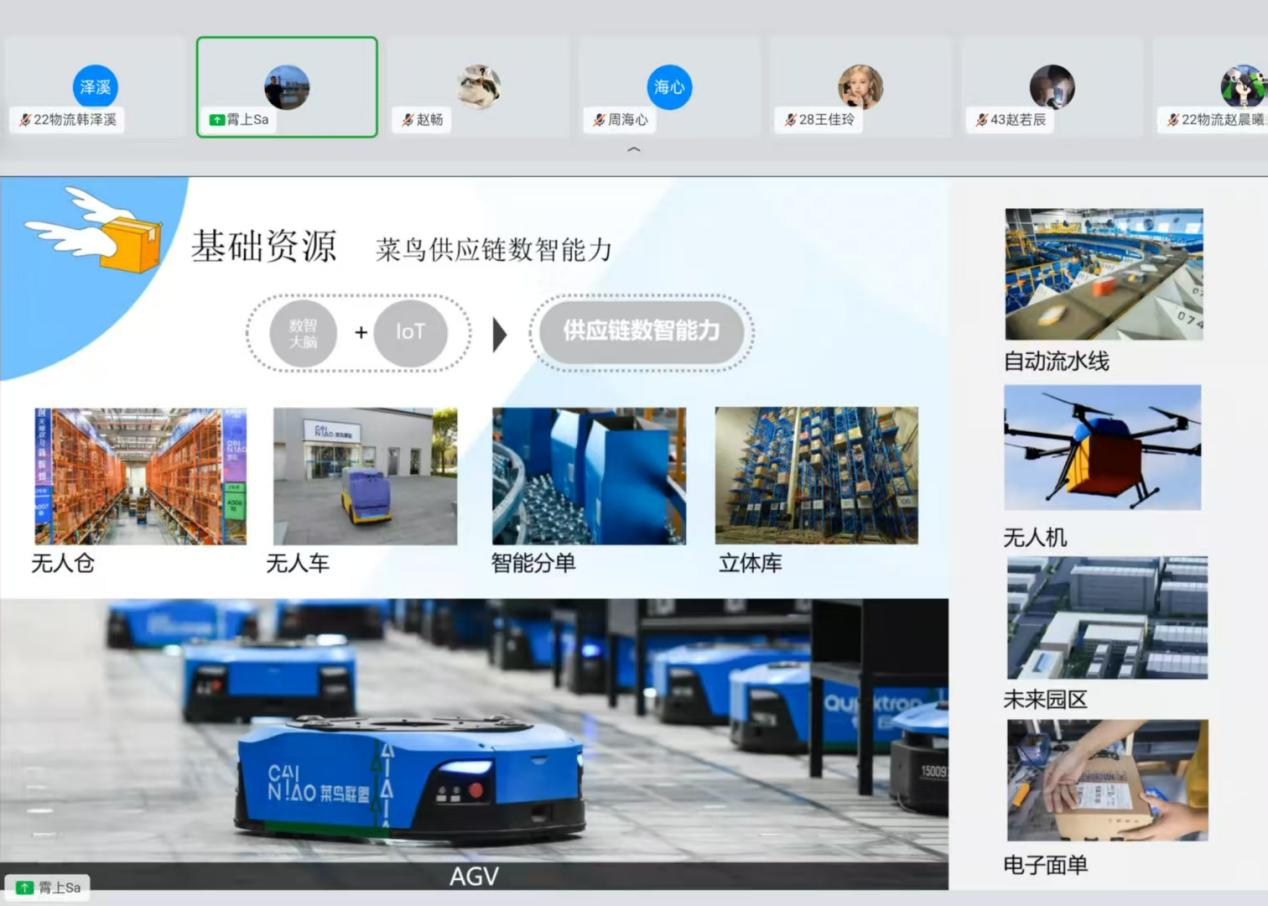Collapse the participant strip with the chevron

[x=633, y=150]
